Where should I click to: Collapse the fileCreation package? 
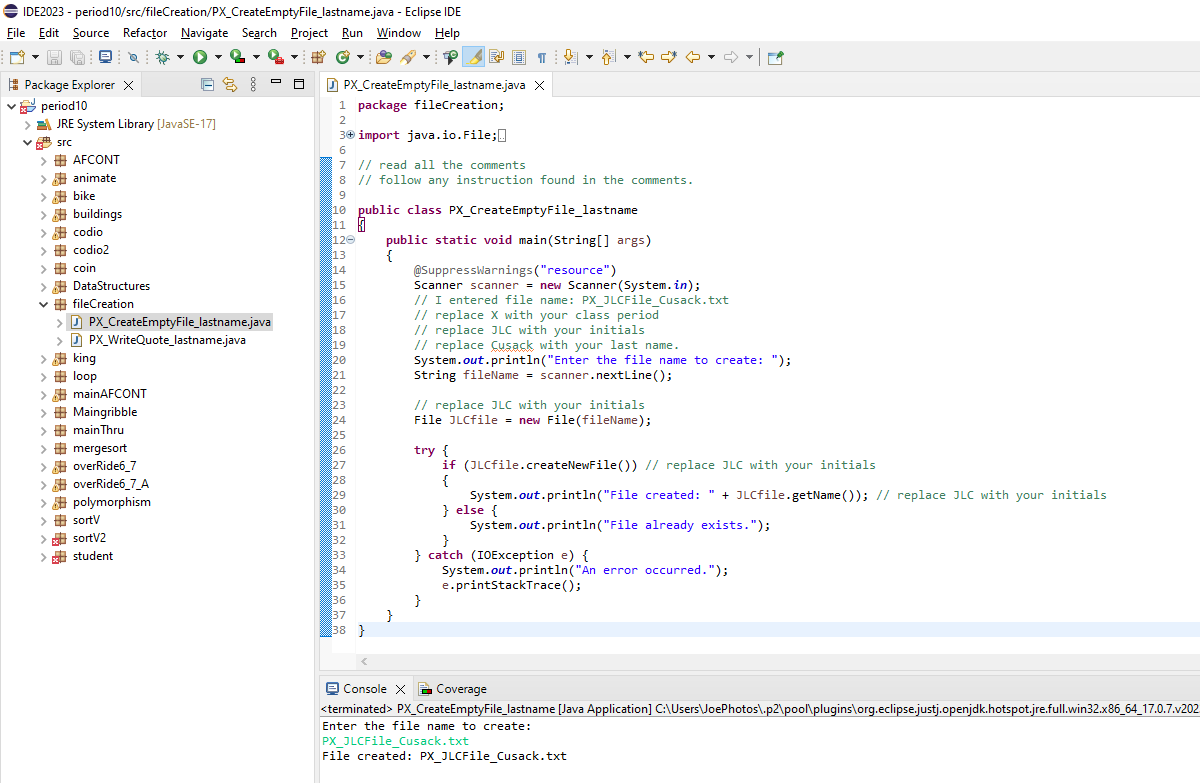(x=43, y=304)
